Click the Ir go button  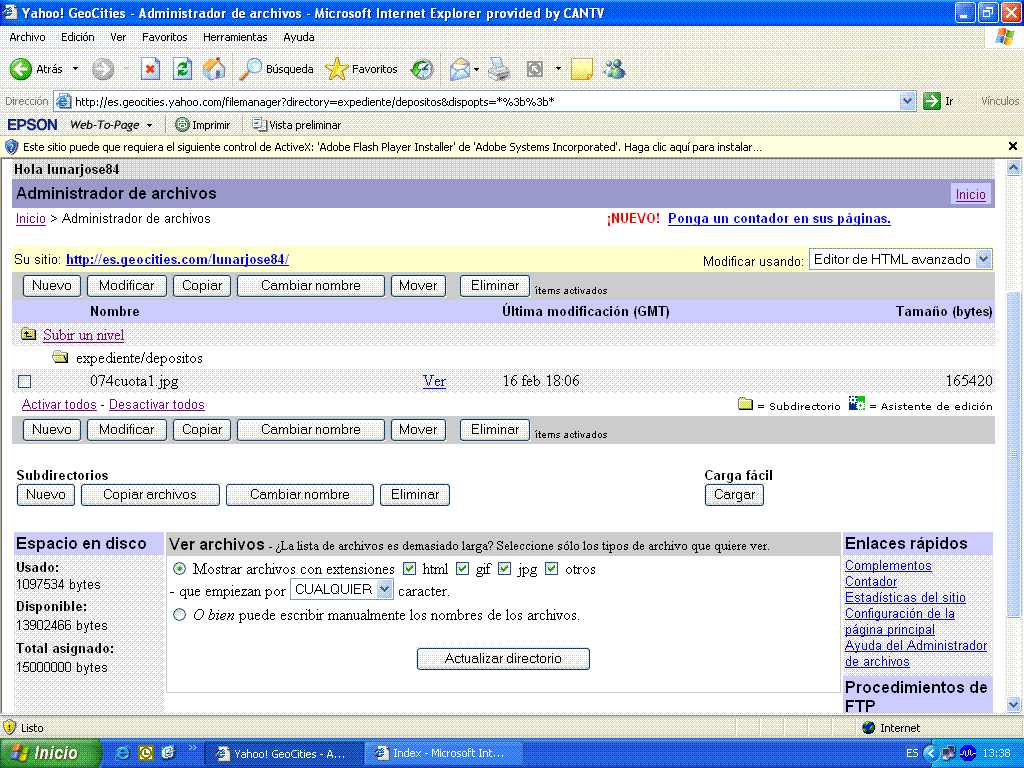pyautogui.click(x=939, y=101)
